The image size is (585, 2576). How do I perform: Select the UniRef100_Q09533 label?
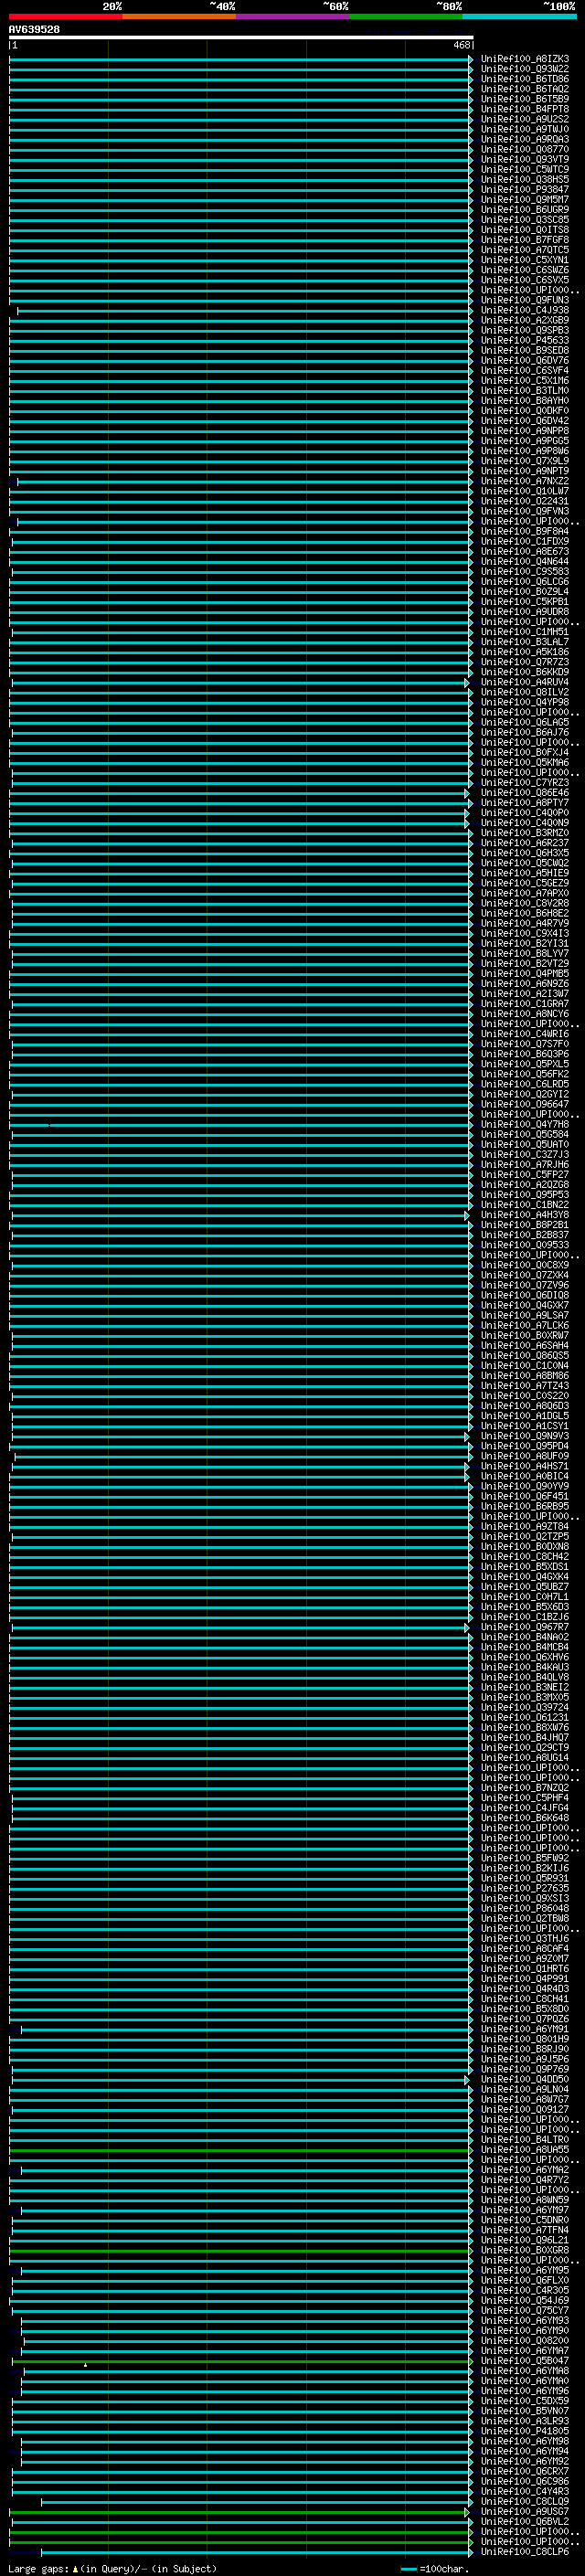(x=525, y=1245)
